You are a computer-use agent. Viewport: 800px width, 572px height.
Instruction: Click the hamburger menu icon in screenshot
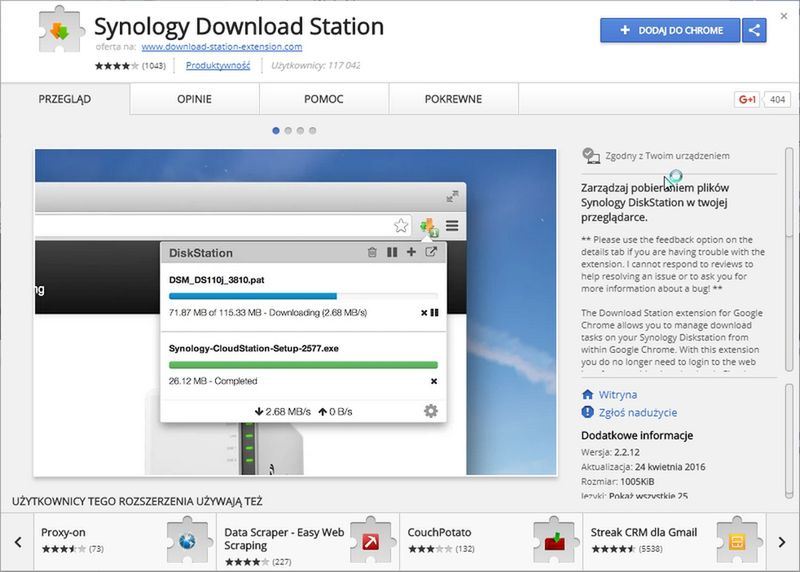452,226
